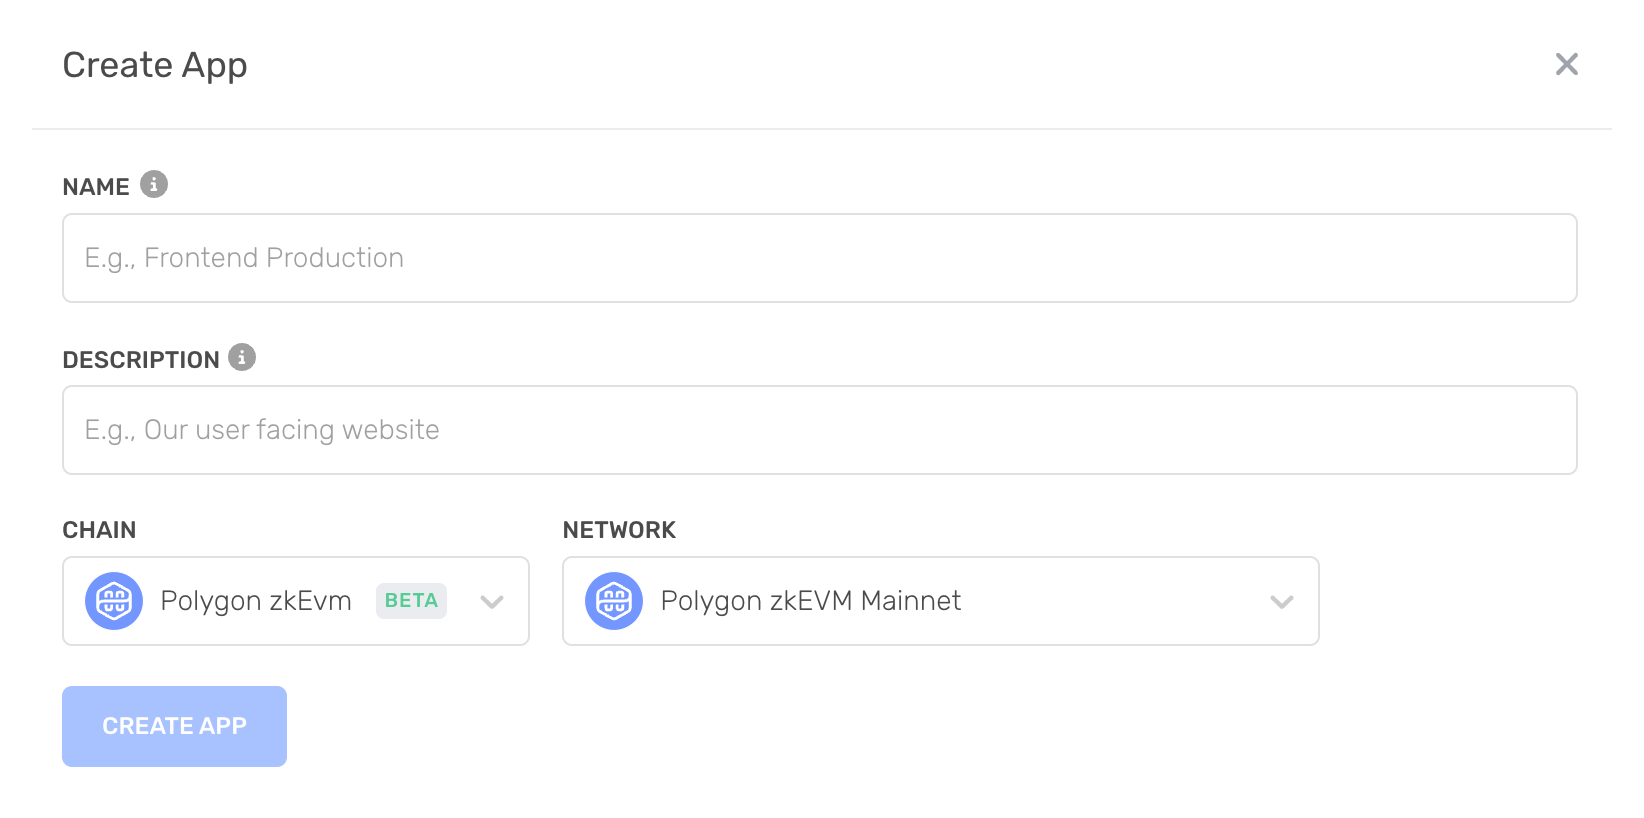Click the Polygon logo in the NETWORK selector
The height and width of the screenshot is (818, 1644).
pyautogui.click(x=614, y=601)
